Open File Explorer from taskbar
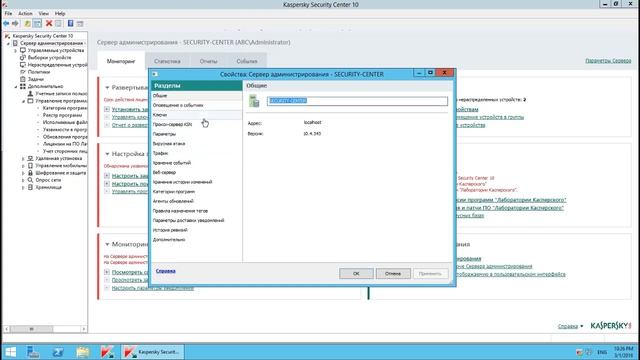640x360 pixels. 83,352
